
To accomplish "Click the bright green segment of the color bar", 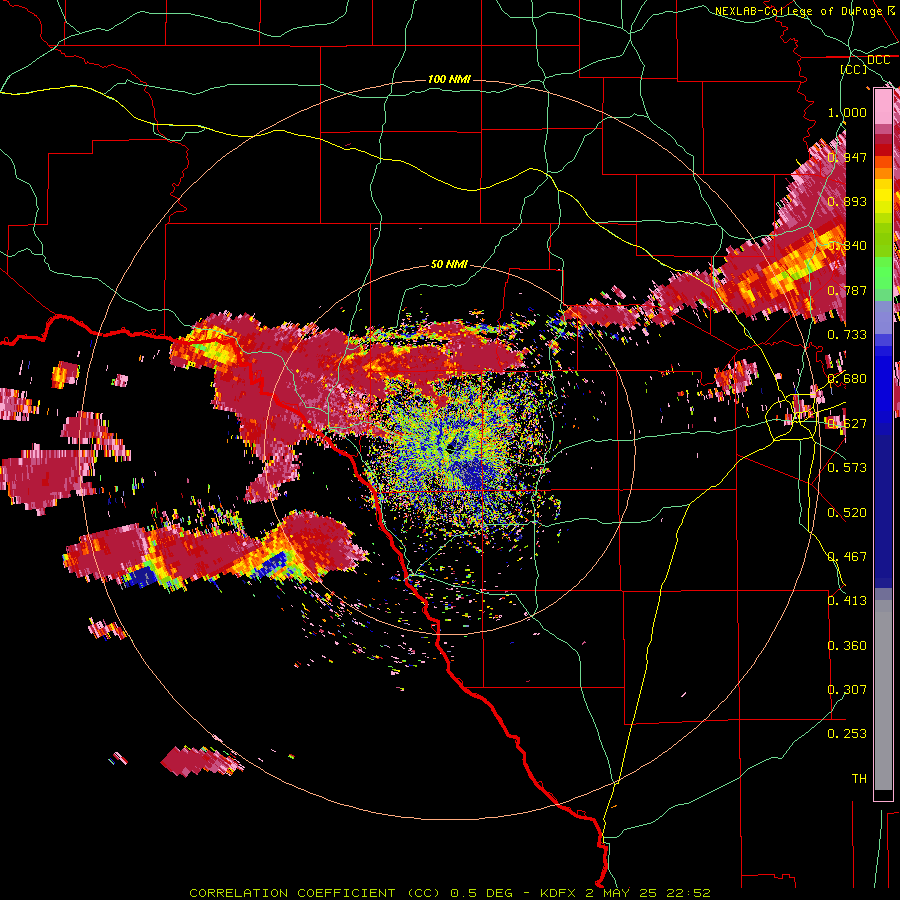I will click(883, 273).
